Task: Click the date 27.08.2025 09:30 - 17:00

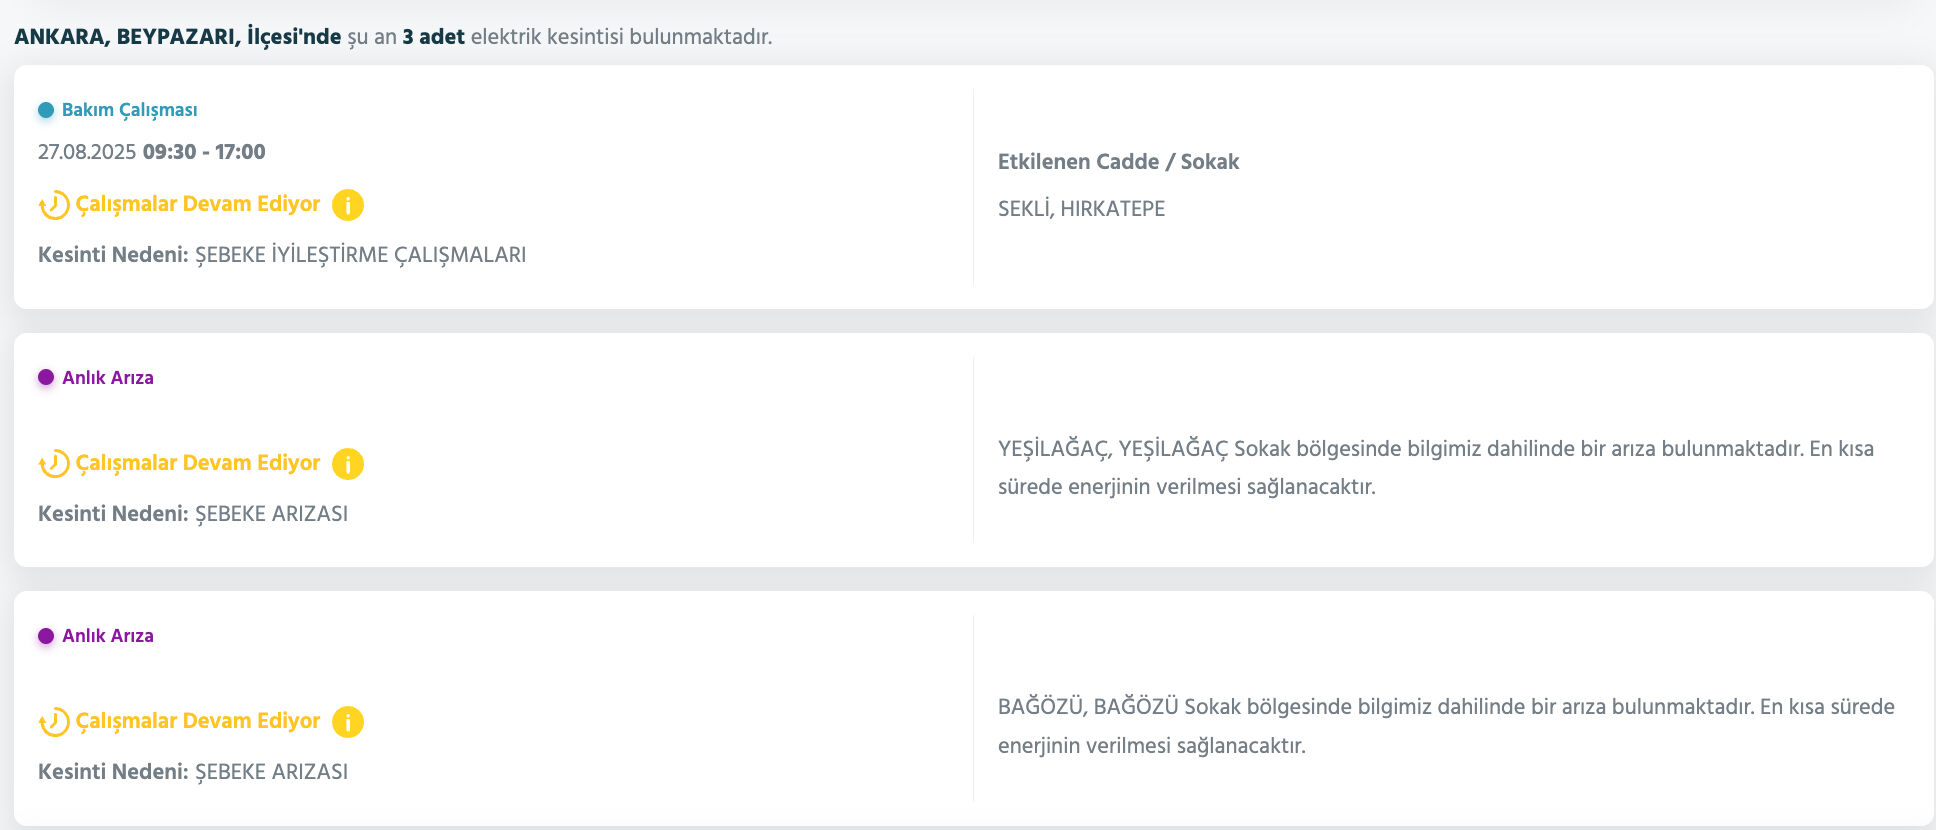Action: [152, 151]
